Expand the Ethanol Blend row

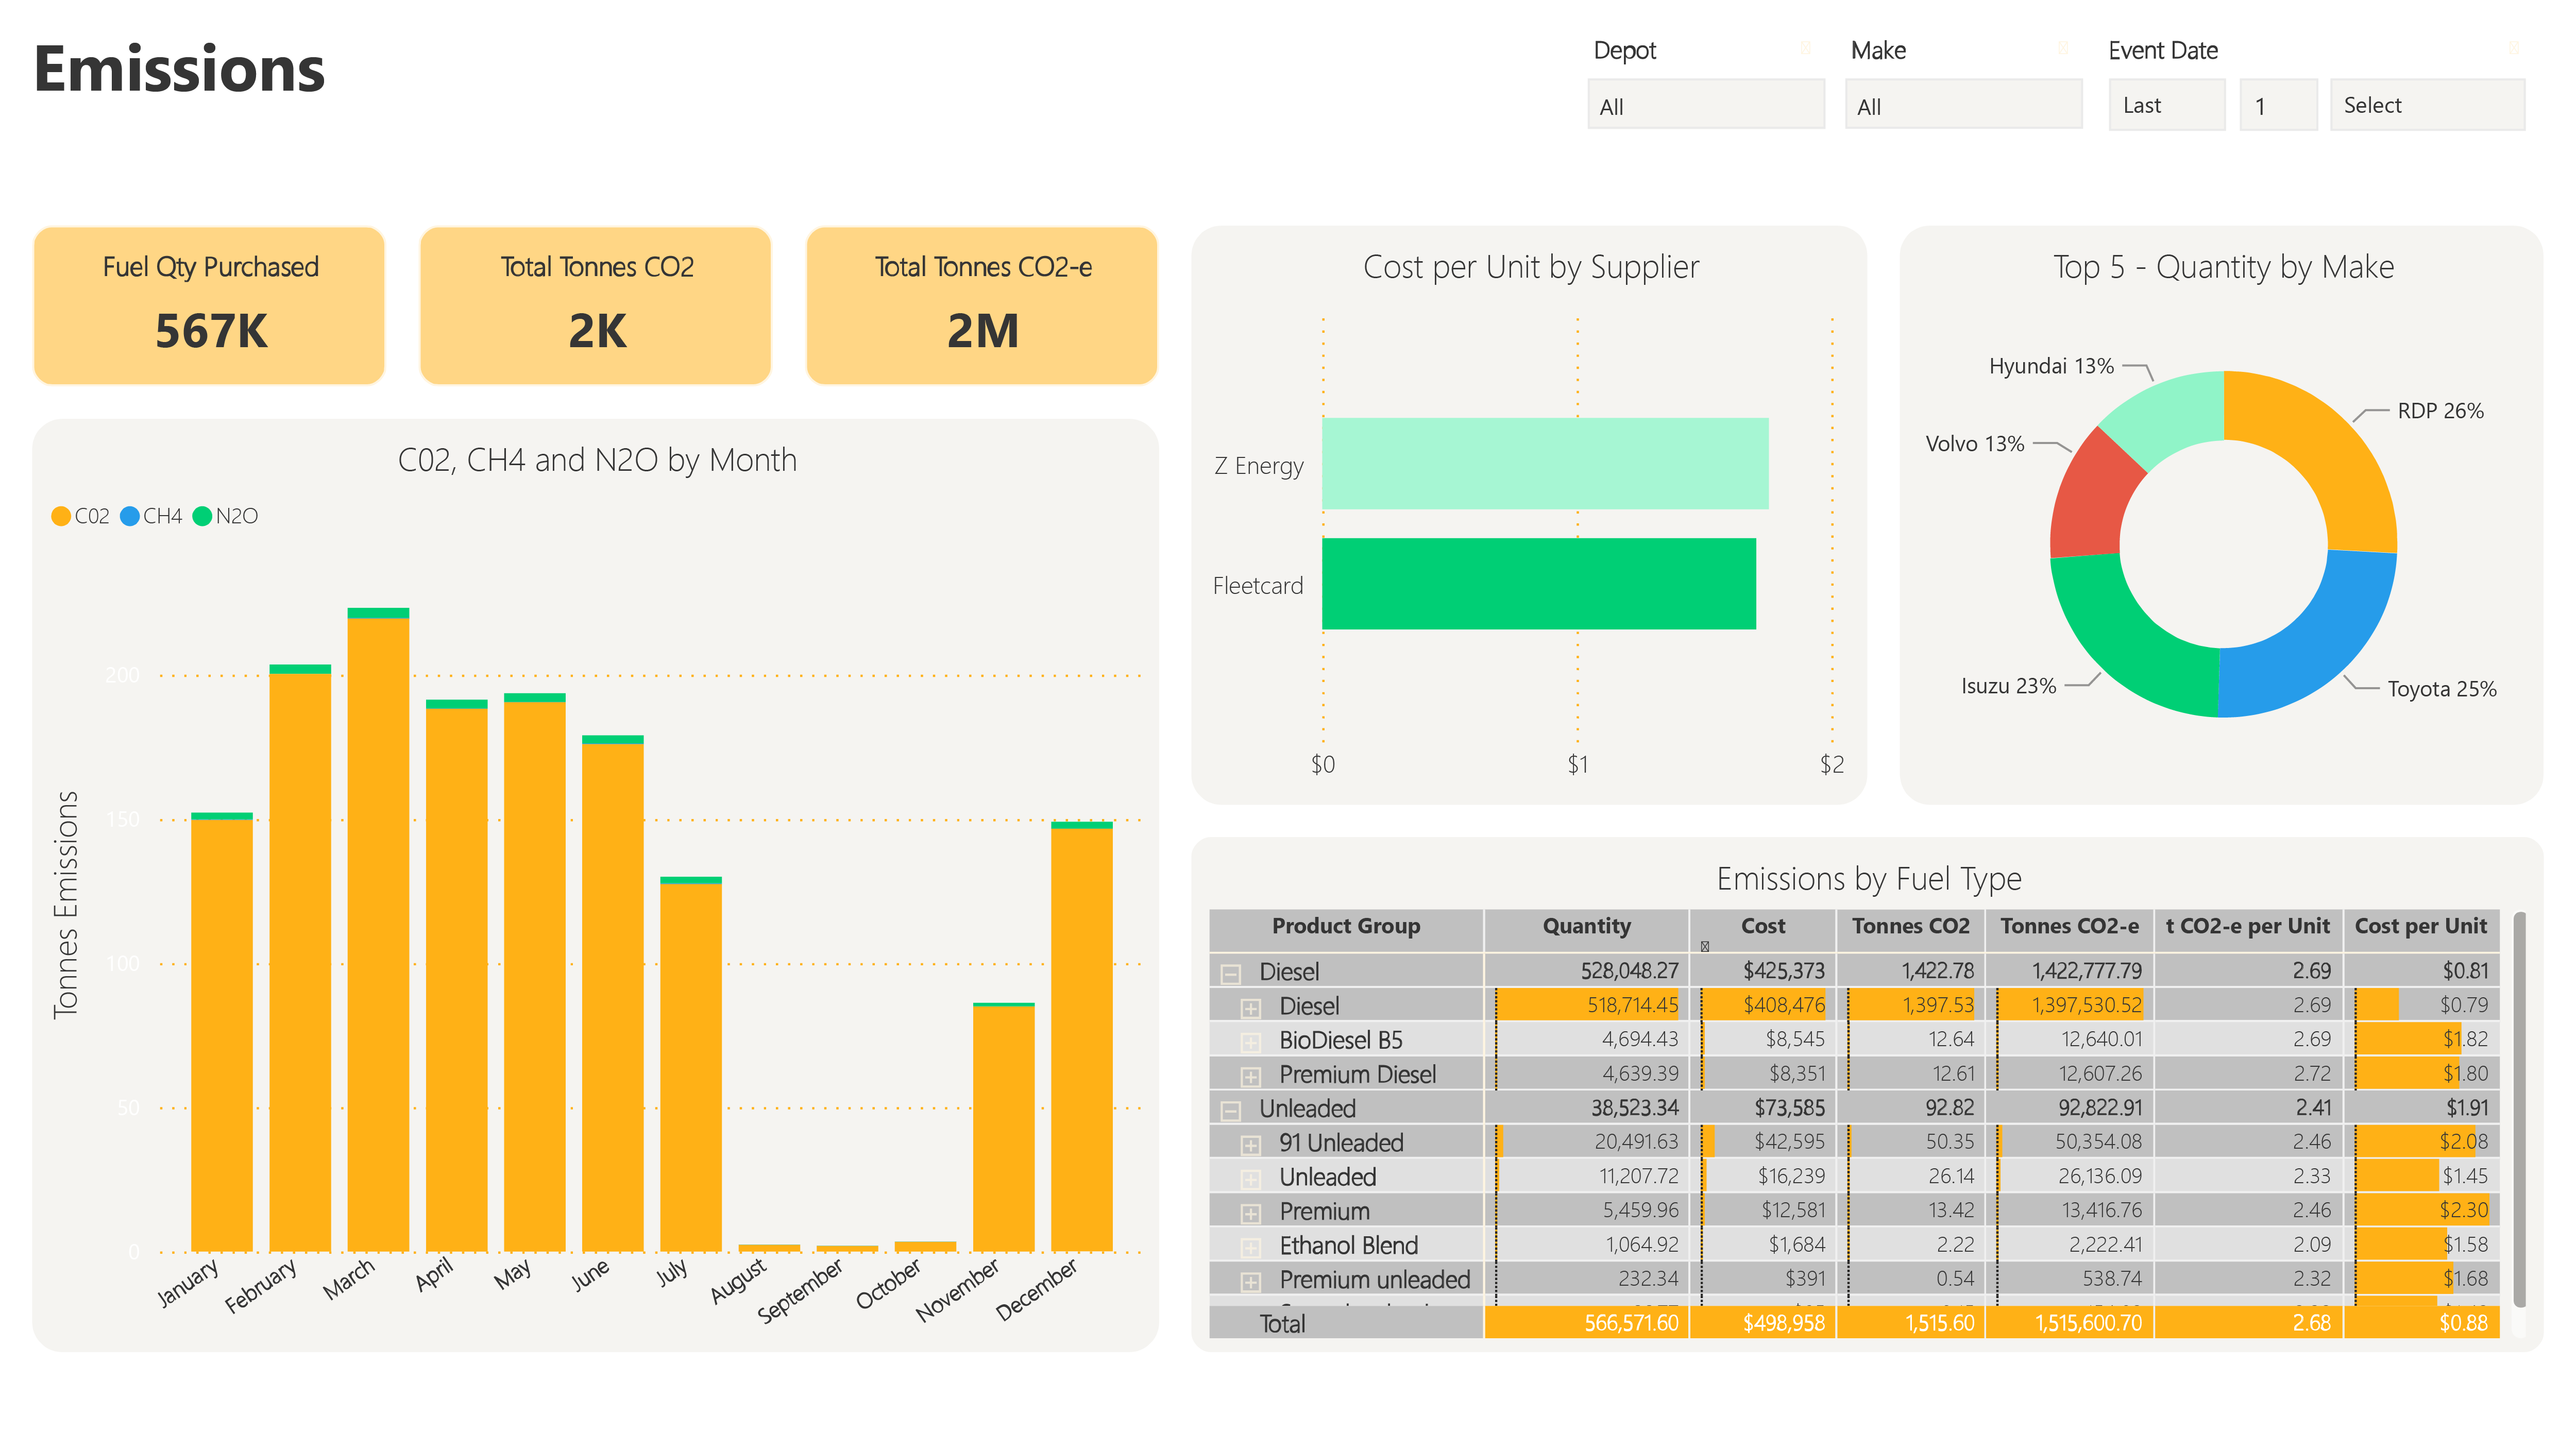pyautogui.click(x=1250, y=1247)
